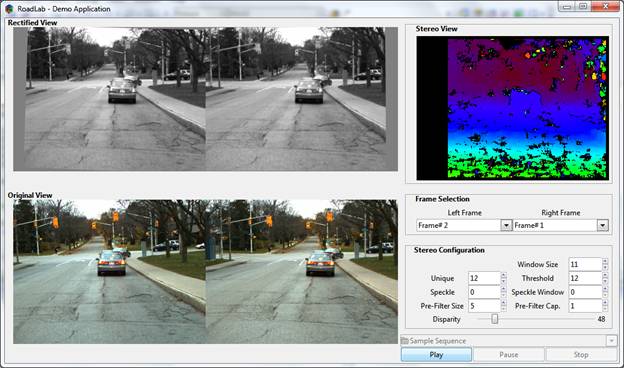Close the RoadLab window

tap(605, 6)
